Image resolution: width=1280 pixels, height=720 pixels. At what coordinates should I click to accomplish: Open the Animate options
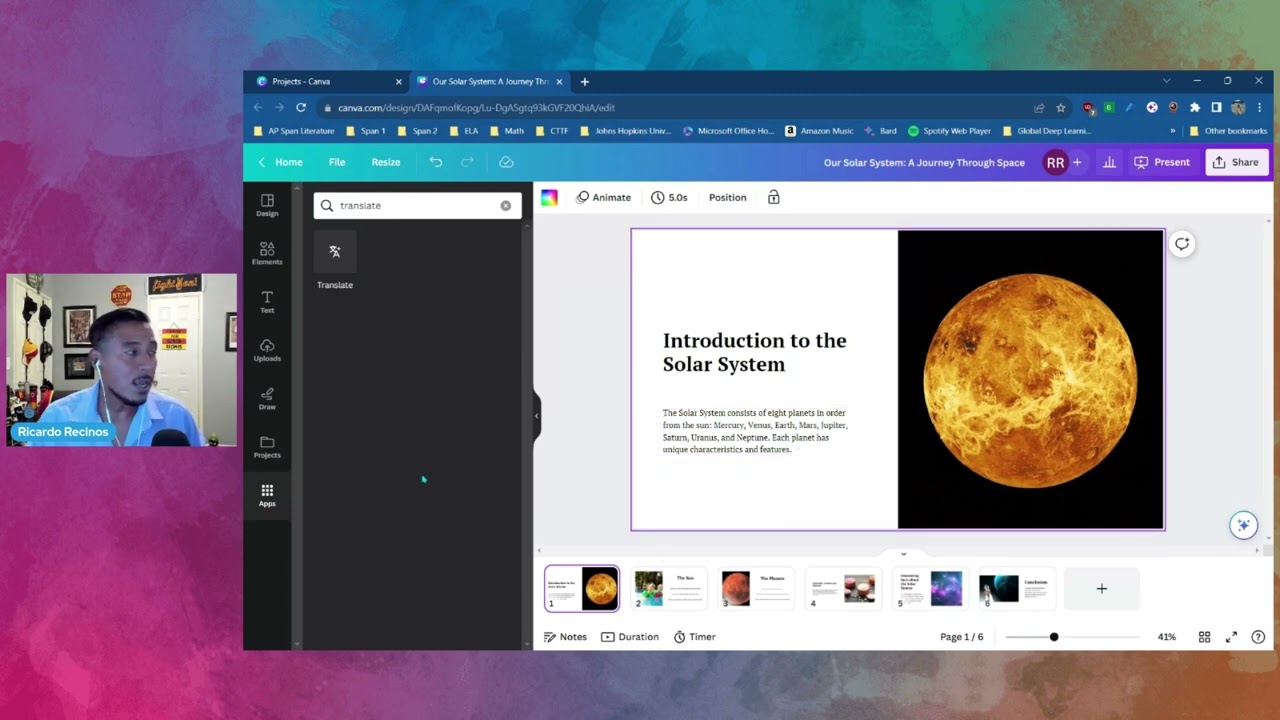tap(604, 198)
